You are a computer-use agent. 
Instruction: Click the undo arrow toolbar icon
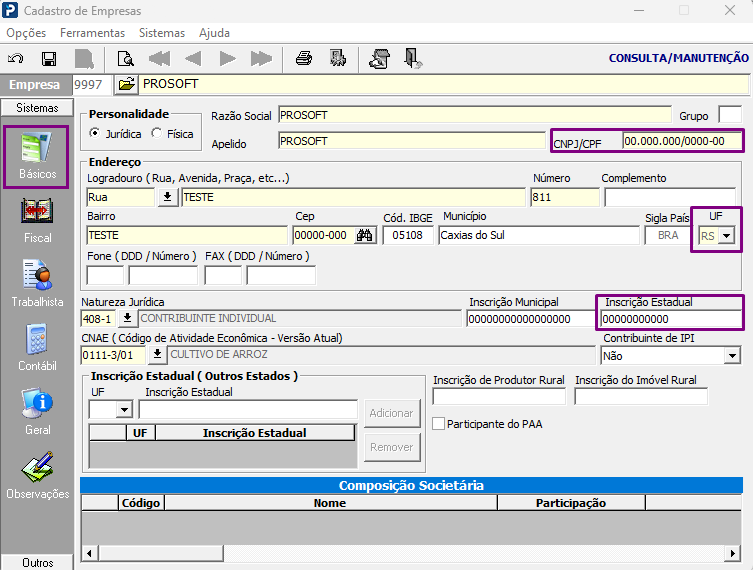[x=16, y=59]
